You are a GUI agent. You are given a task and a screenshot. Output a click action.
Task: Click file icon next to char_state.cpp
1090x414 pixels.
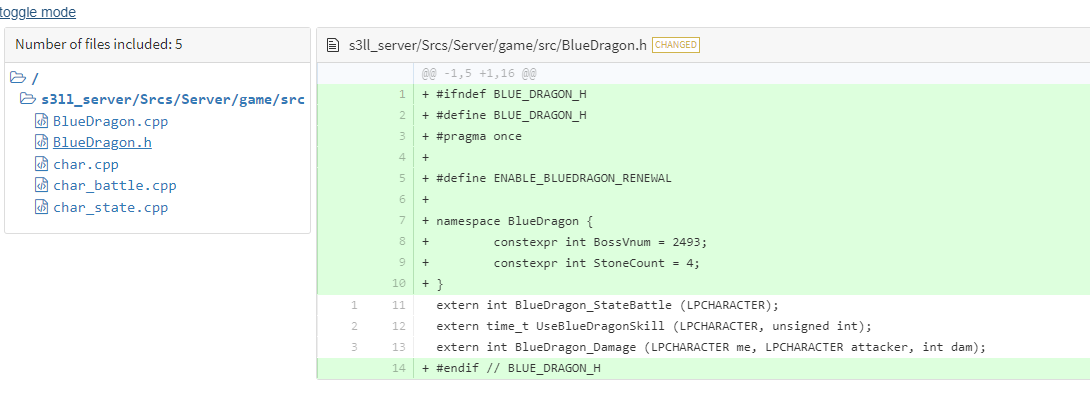click(42, 207)
